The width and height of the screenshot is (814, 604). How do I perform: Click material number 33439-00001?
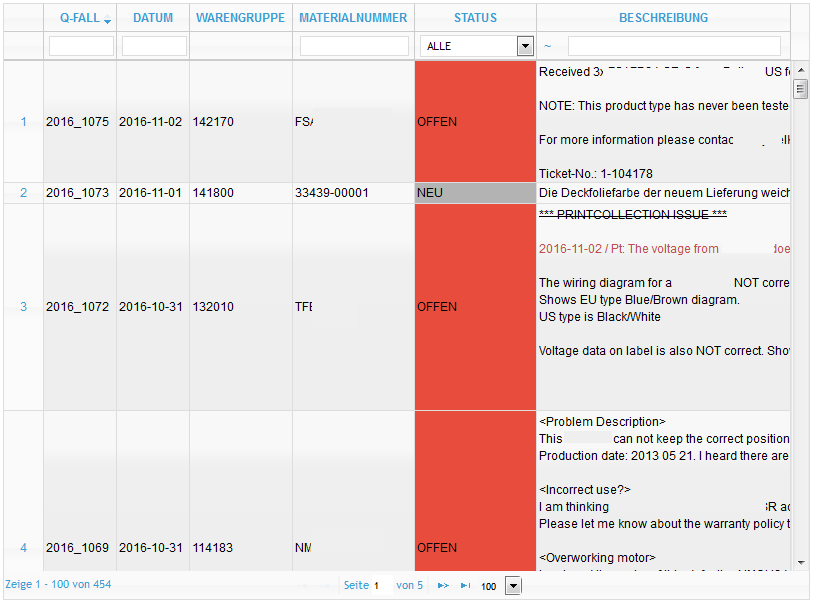tap(332, 193)
